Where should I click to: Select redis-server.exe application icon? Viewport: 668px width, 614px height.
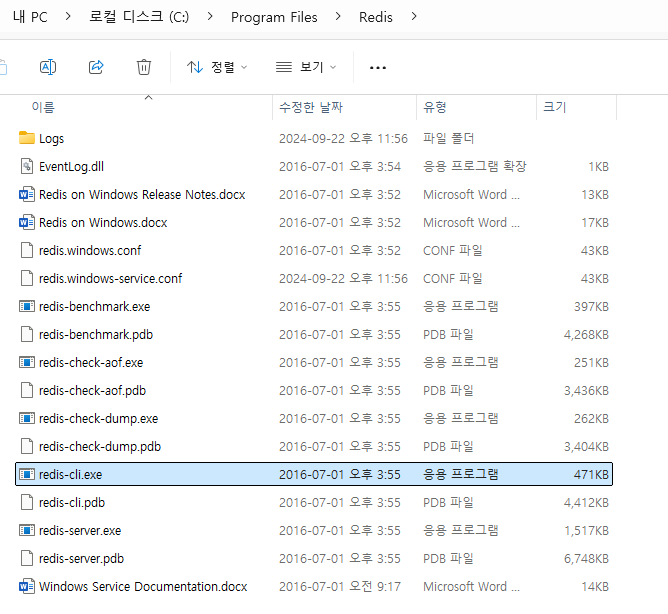[27, 530]
